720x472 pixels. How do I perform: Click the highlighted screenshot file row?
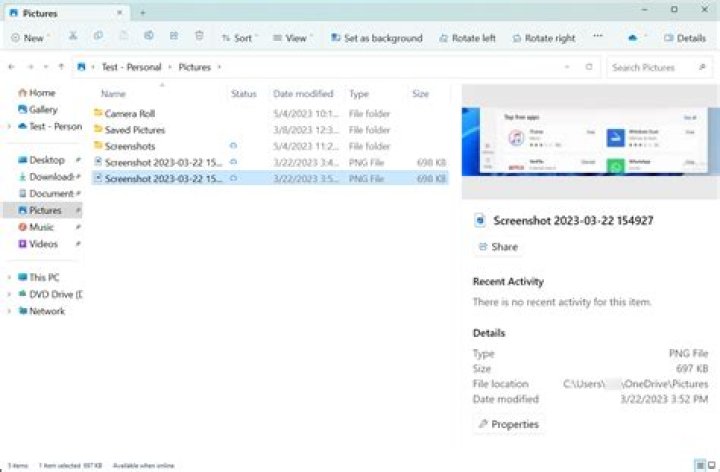(x=270, y=178)
